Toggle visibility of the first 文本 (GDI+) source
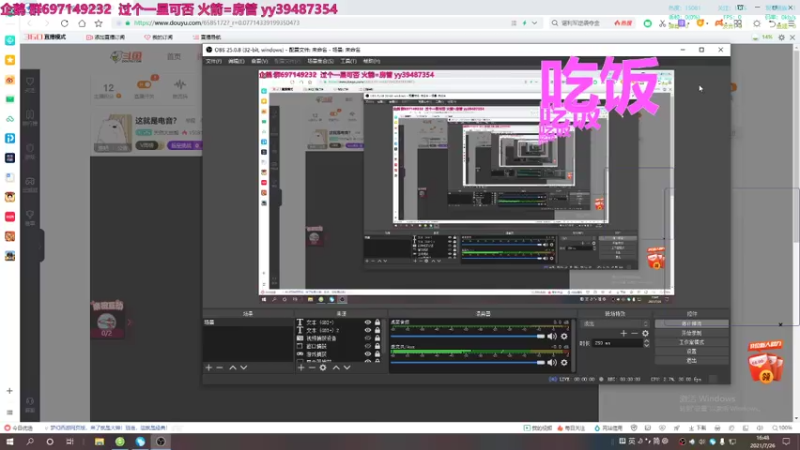This screenshot has width=800, height=450. pyautogui.click(x=367, y=322)
